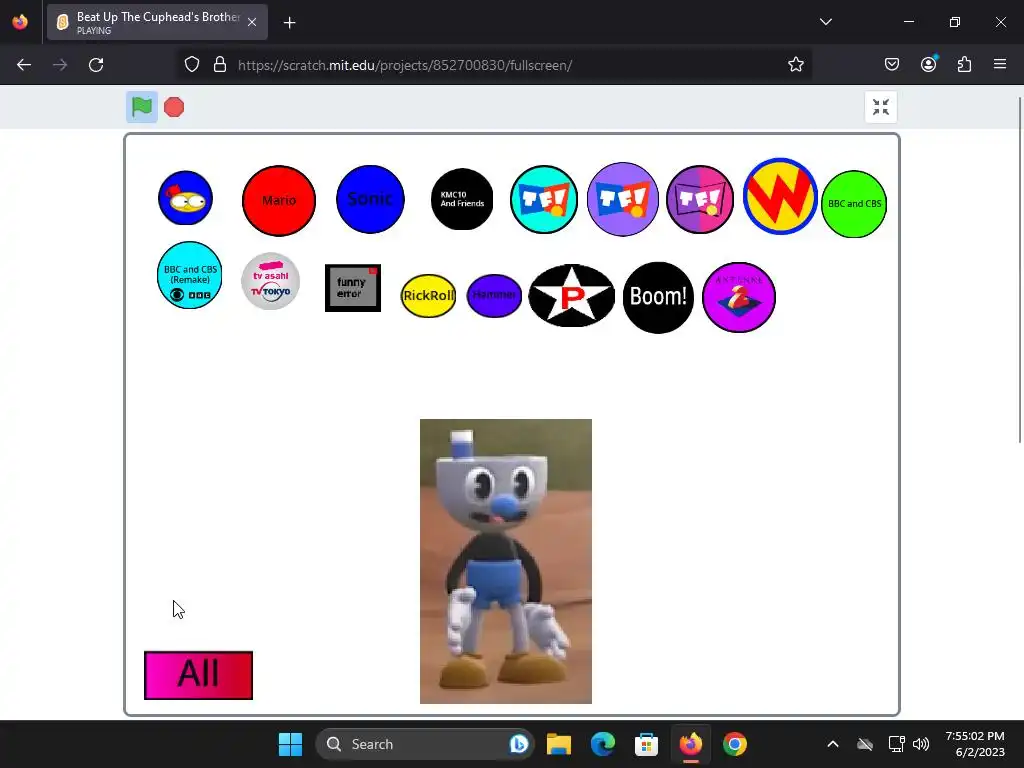
Task: Open Firefox application menu
Action: 1000,64
